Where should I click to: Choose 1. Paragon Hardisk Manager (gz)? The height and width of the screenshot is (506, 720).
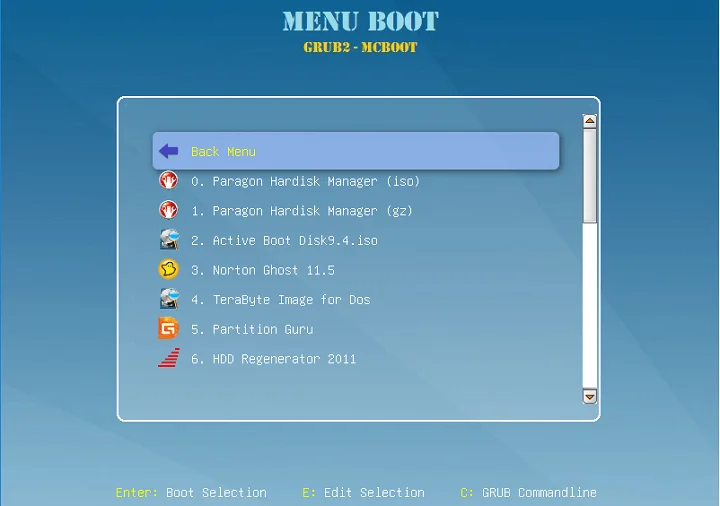(302, 211)
